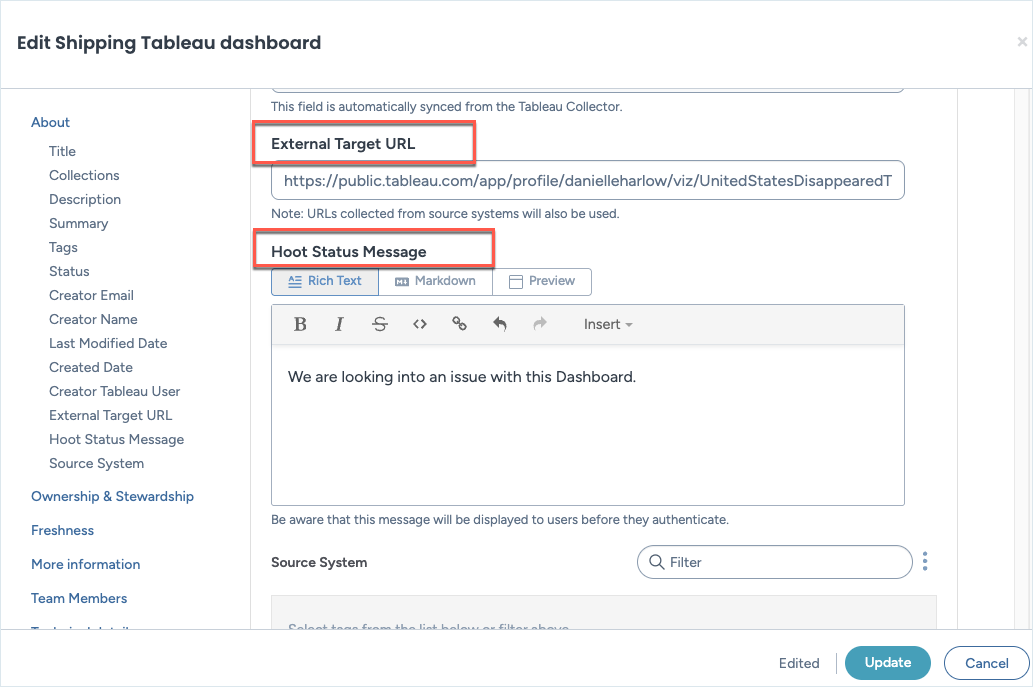
Task: Click the External Target URL input field
Action: [587, 181]
